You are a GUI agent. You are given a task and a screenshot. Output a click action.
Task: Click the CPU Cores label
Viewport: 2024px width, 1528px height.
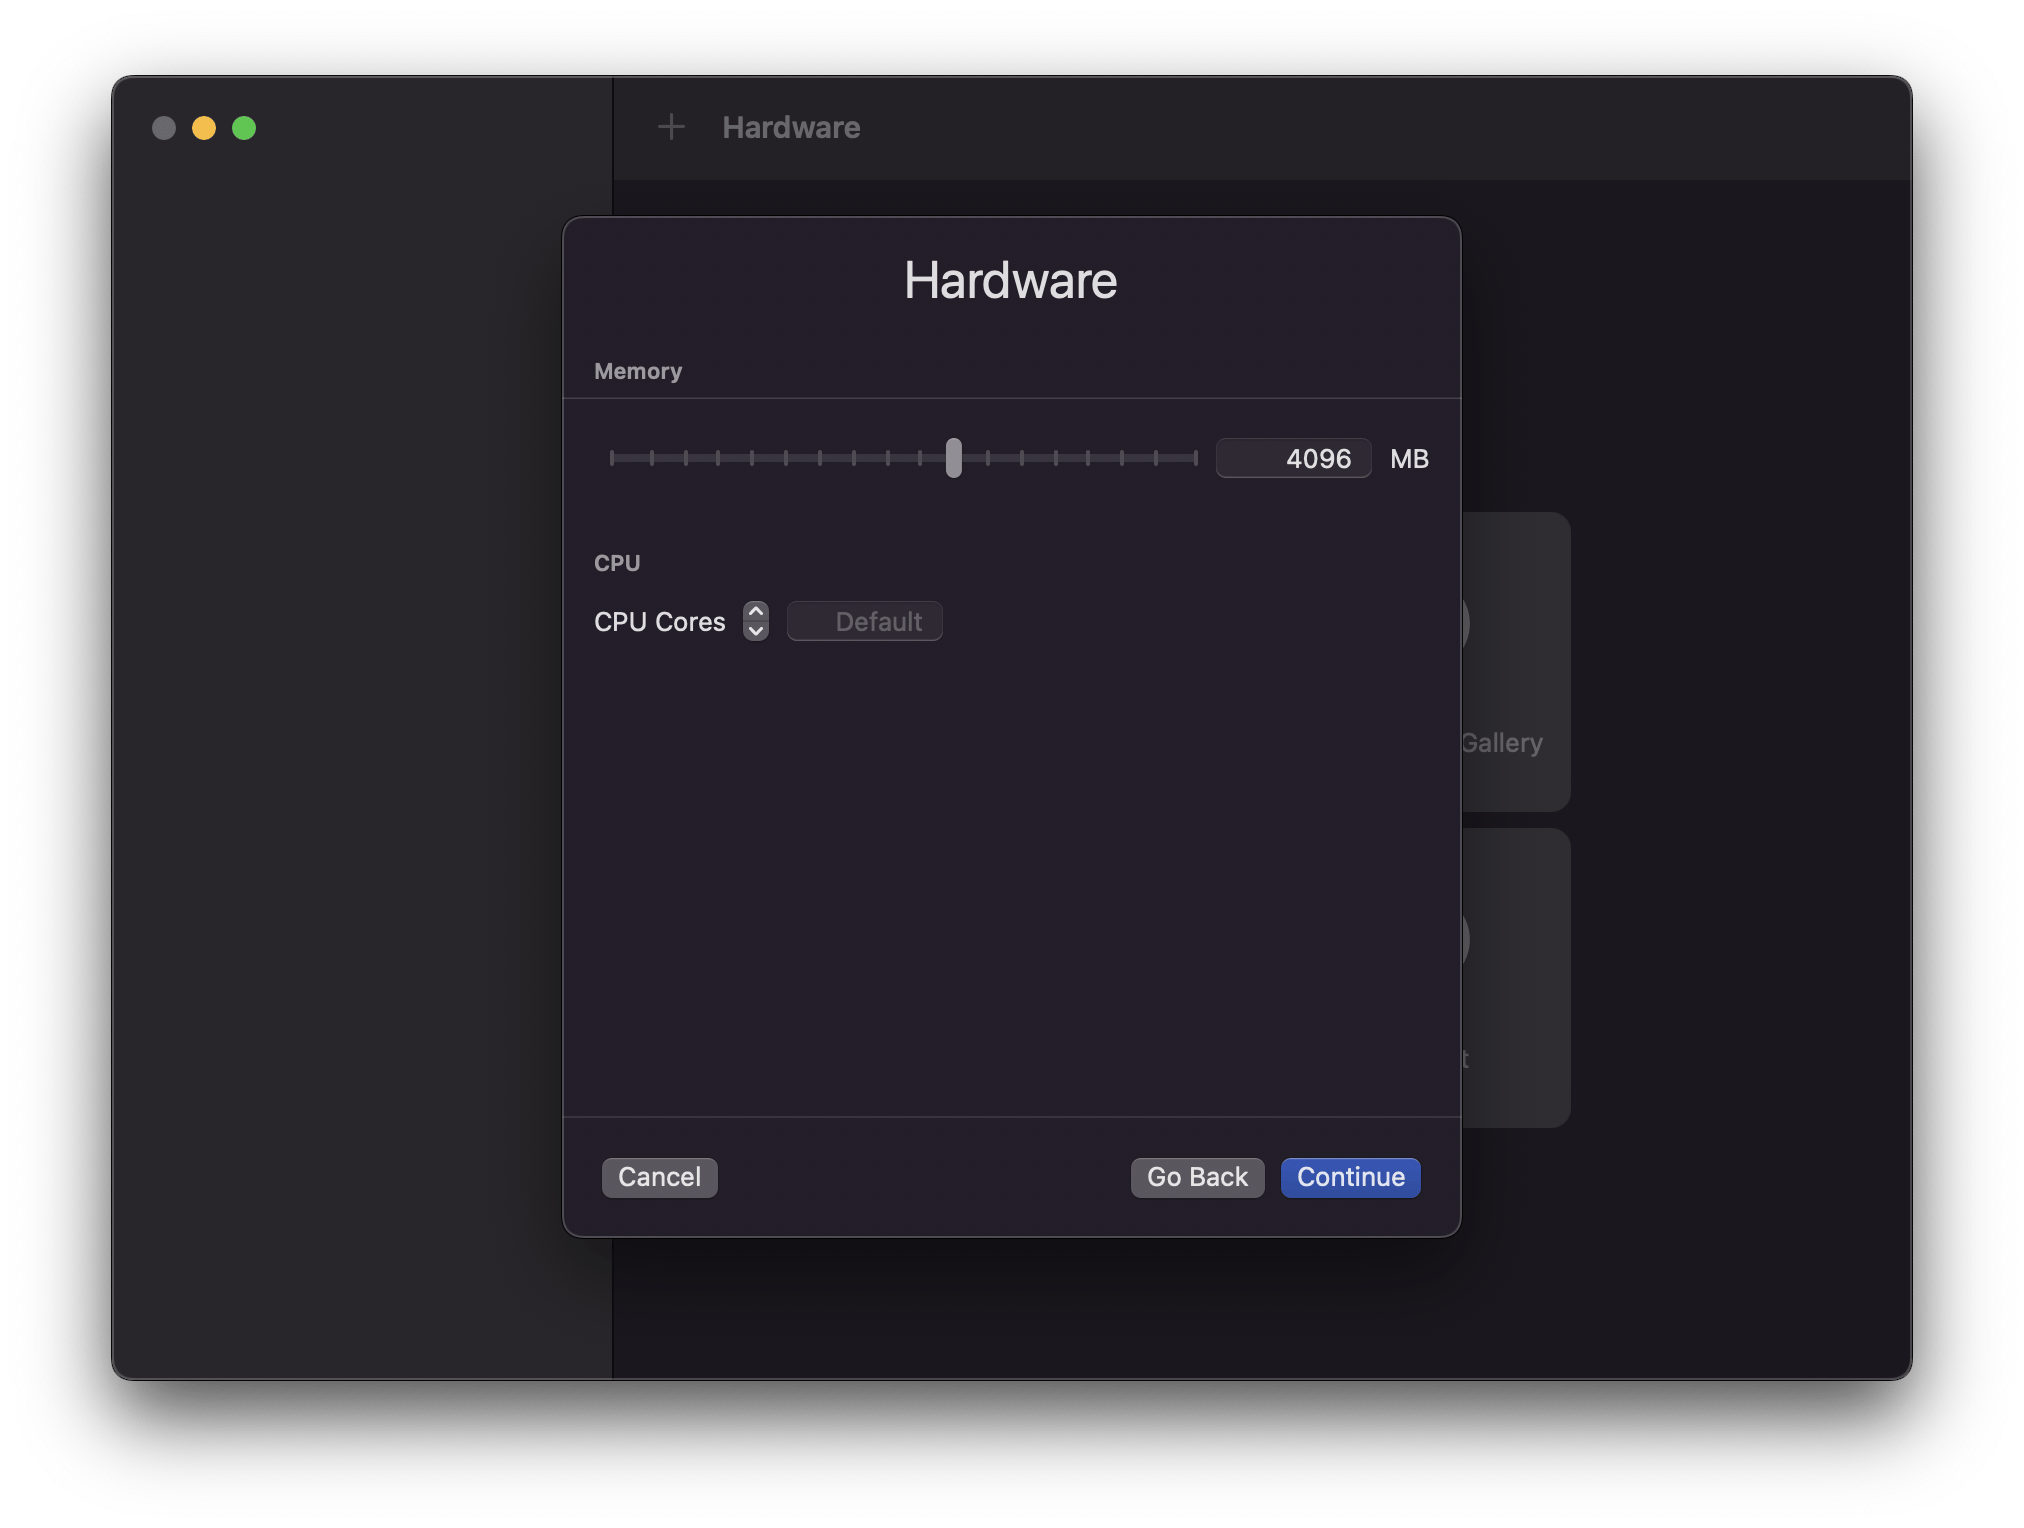659,622
